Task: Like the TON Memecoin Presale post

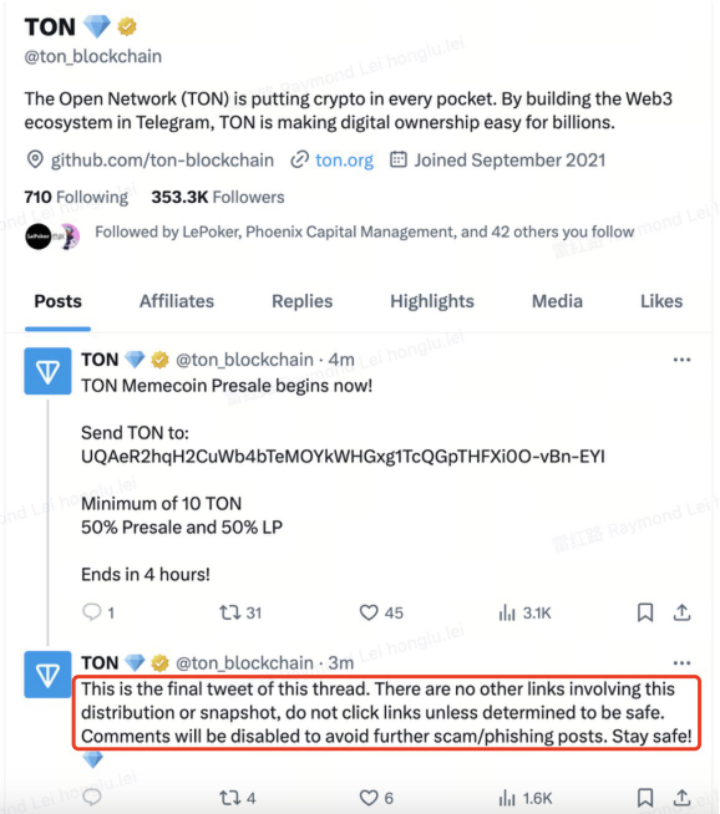Action: (x=369, y=612)
